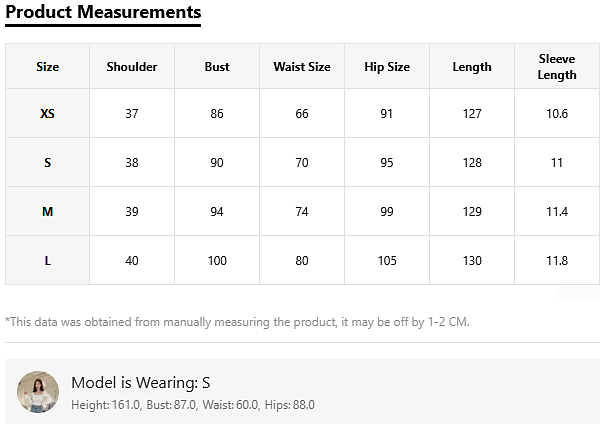Viewport: 600px width, 424px height.
Task: Click the Length column header
Action: coord(472,67)
